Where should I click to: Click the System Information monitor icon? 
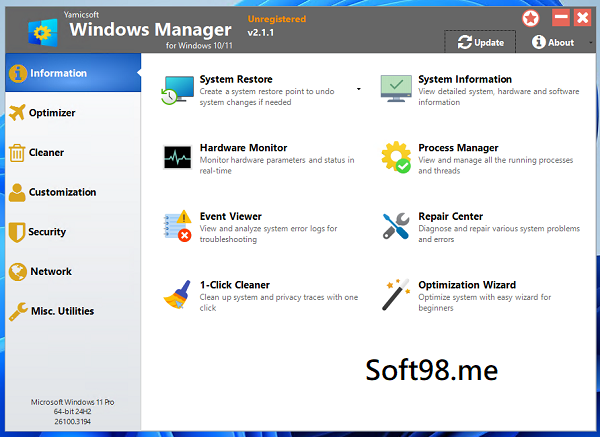tap(396, 89)
